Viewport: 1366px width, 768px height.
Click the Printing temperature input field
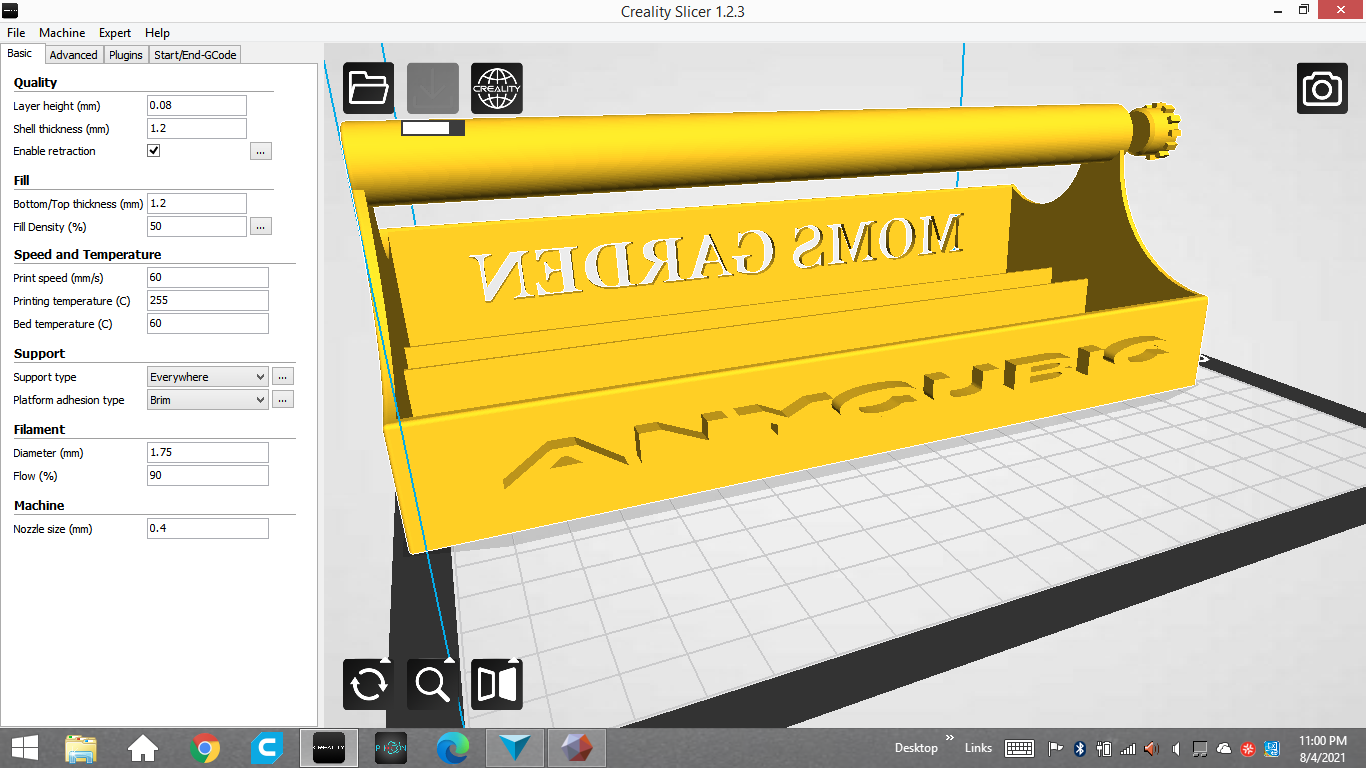(x=207, y=301)
